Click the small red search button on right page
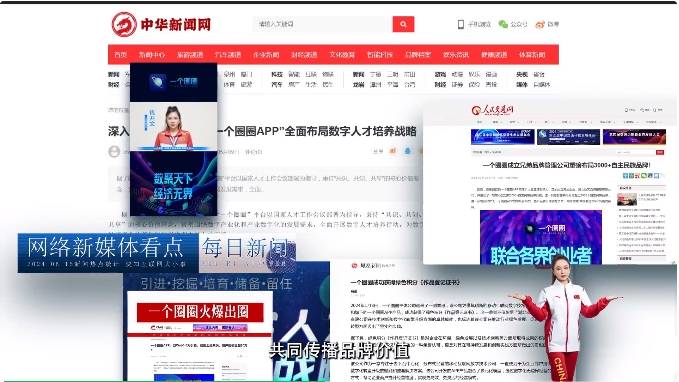The image size is (679, 382). tap(660, 152)
